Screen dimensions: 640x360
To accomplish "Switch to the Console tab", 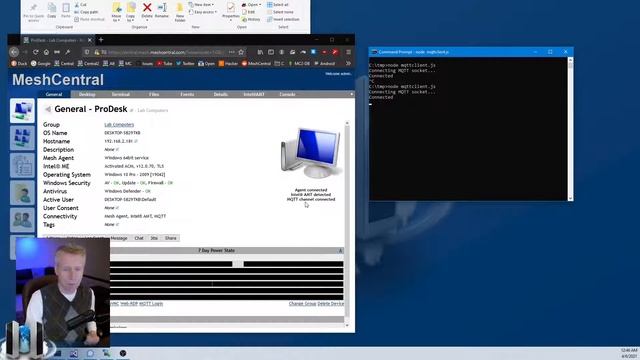I will pos(287,94).
